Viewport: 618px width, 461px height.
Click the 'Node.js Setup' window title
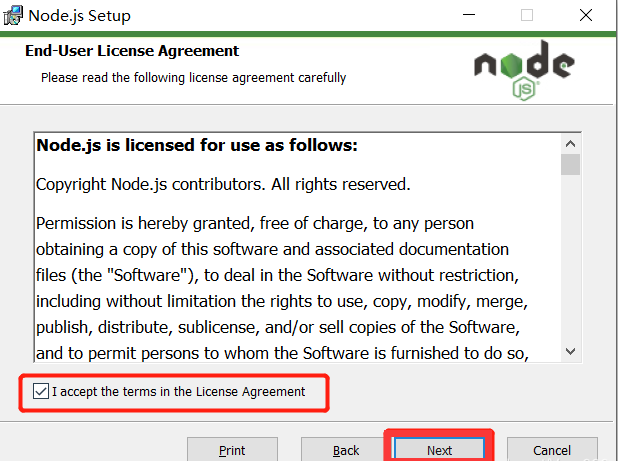(80, 16)
